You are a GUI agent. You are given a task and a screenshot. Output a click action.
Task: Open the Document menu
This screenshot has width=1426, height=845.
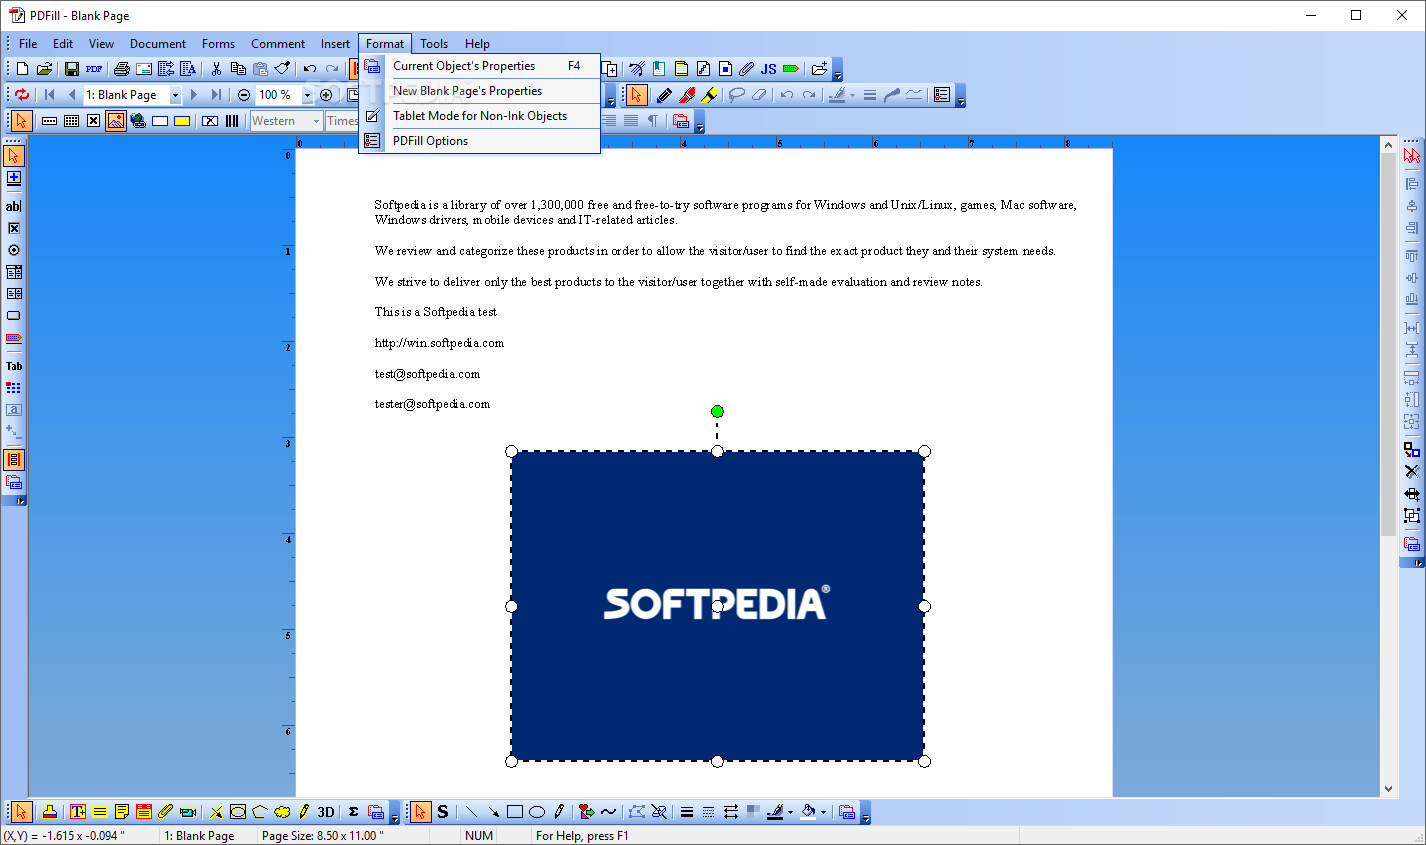click(x=158, y=44)
